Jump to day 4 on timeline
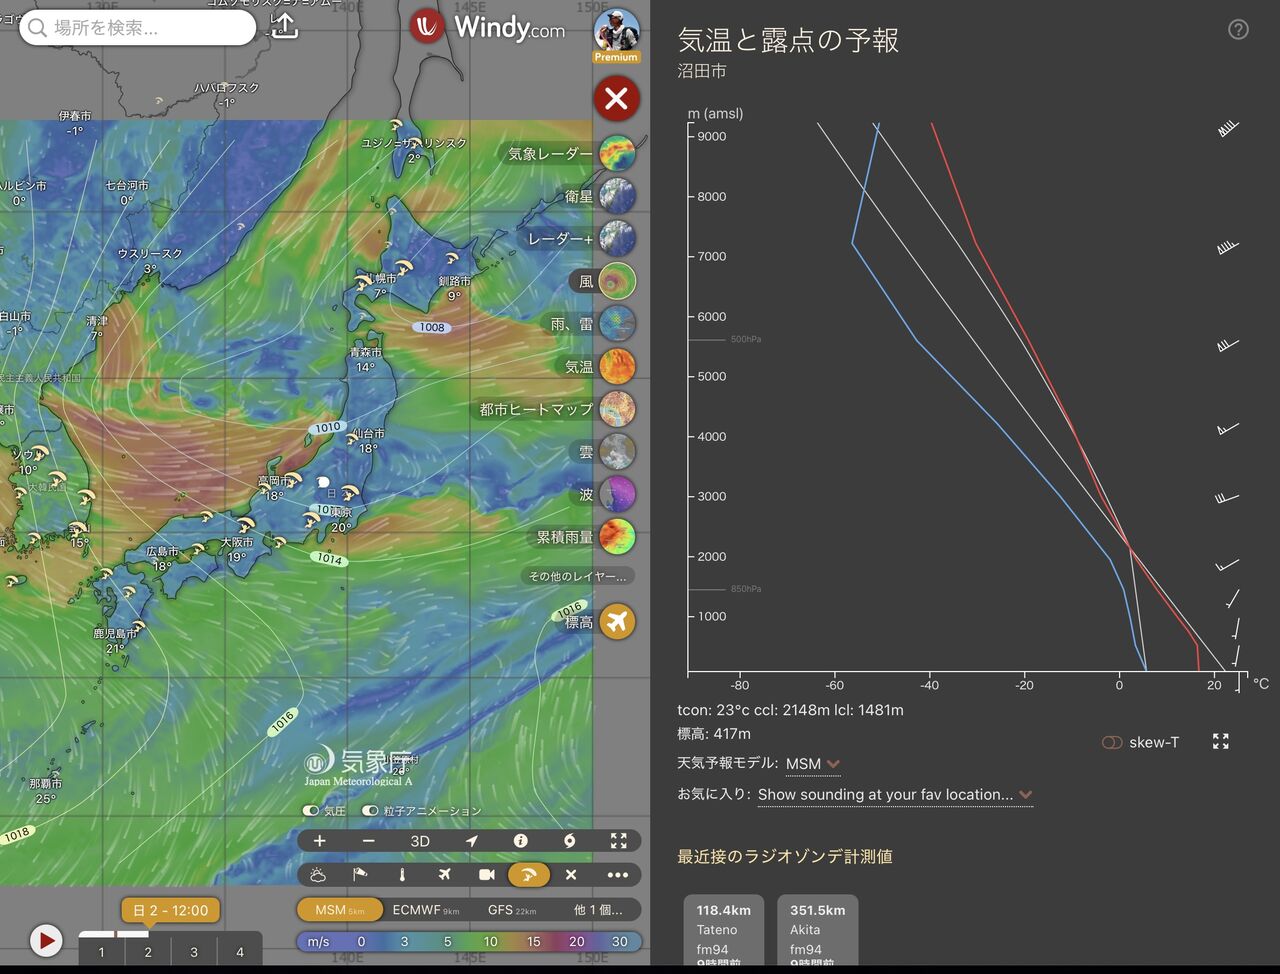Screen dimensions: 1280x974 pos(240,952)
